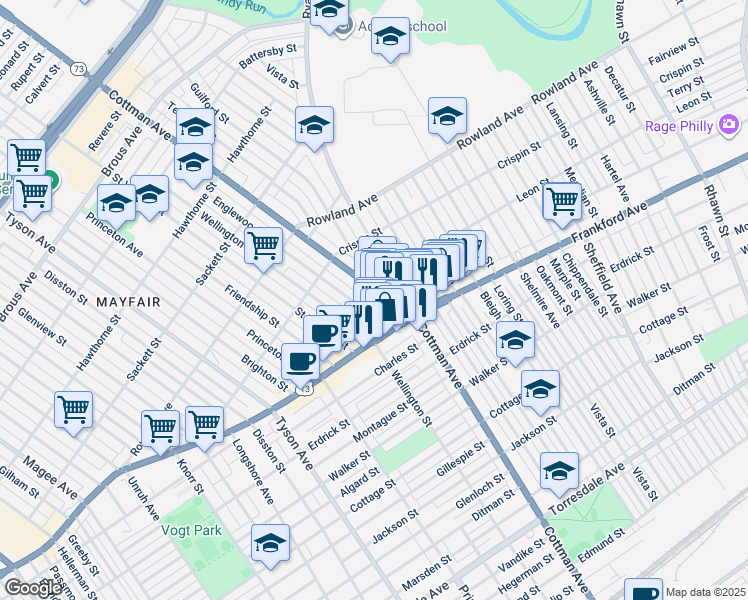Click the Vogt Park label

[x=191, y=530]
